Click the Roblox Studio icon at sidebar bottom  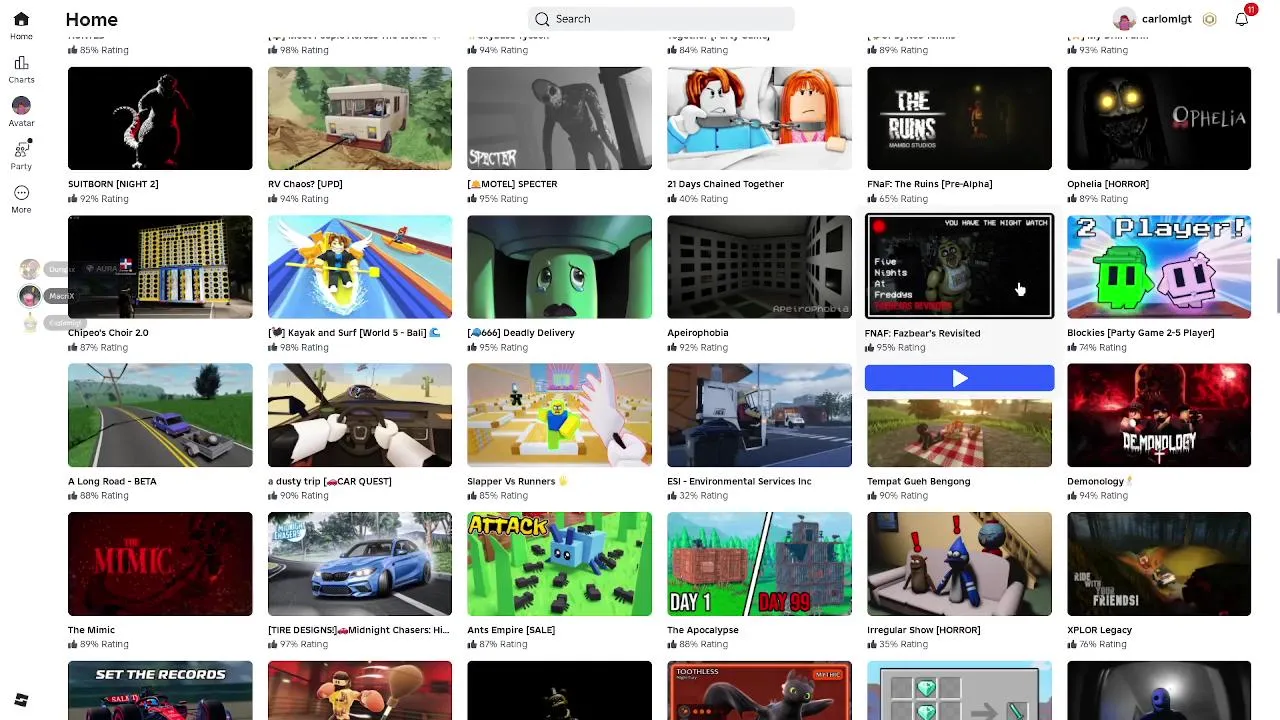point(21,700)
